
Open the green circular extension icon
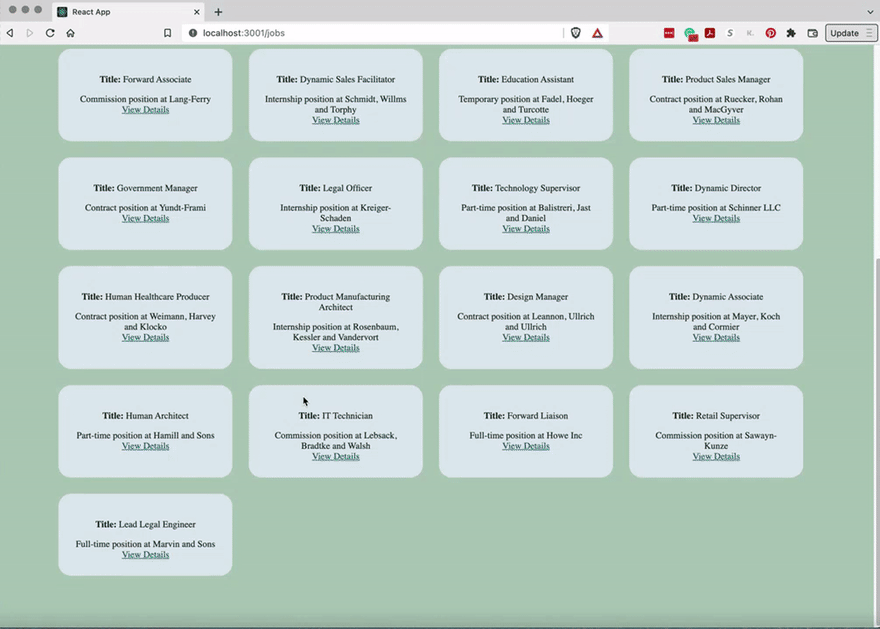click(690, 34)
